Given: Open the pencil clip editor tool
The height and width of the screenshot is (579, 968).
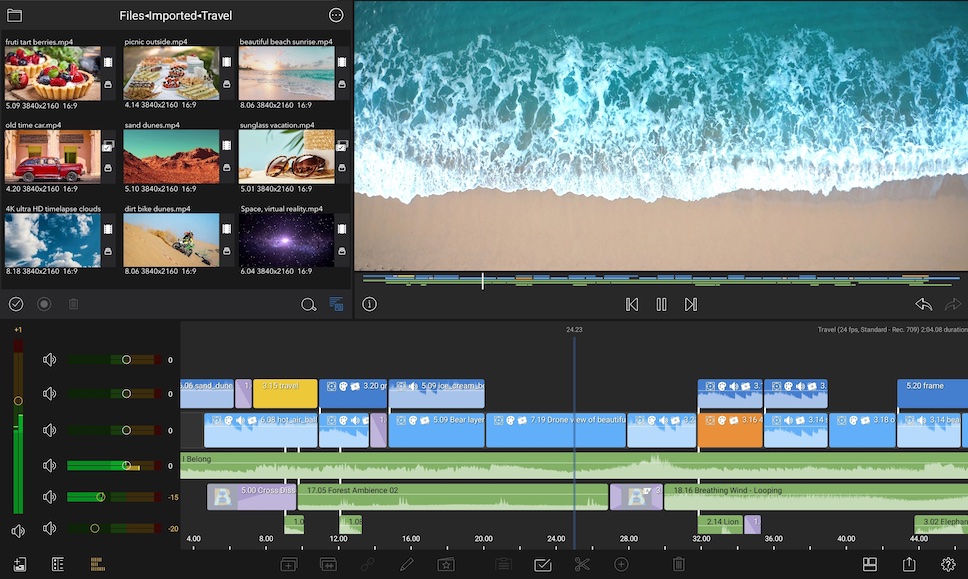Looking at the screenshot, I should [406, 565].
